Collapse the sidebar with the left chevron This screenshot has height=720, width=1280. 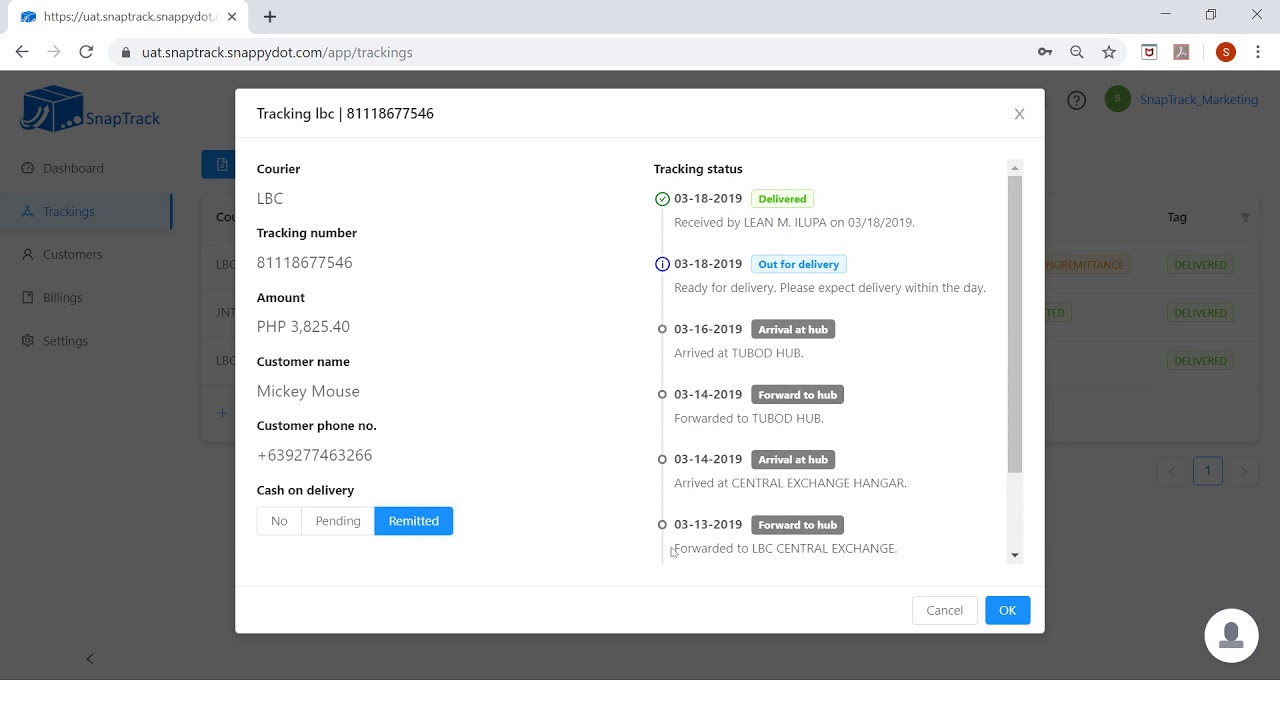pyautogui.click(x=90, y=659)
